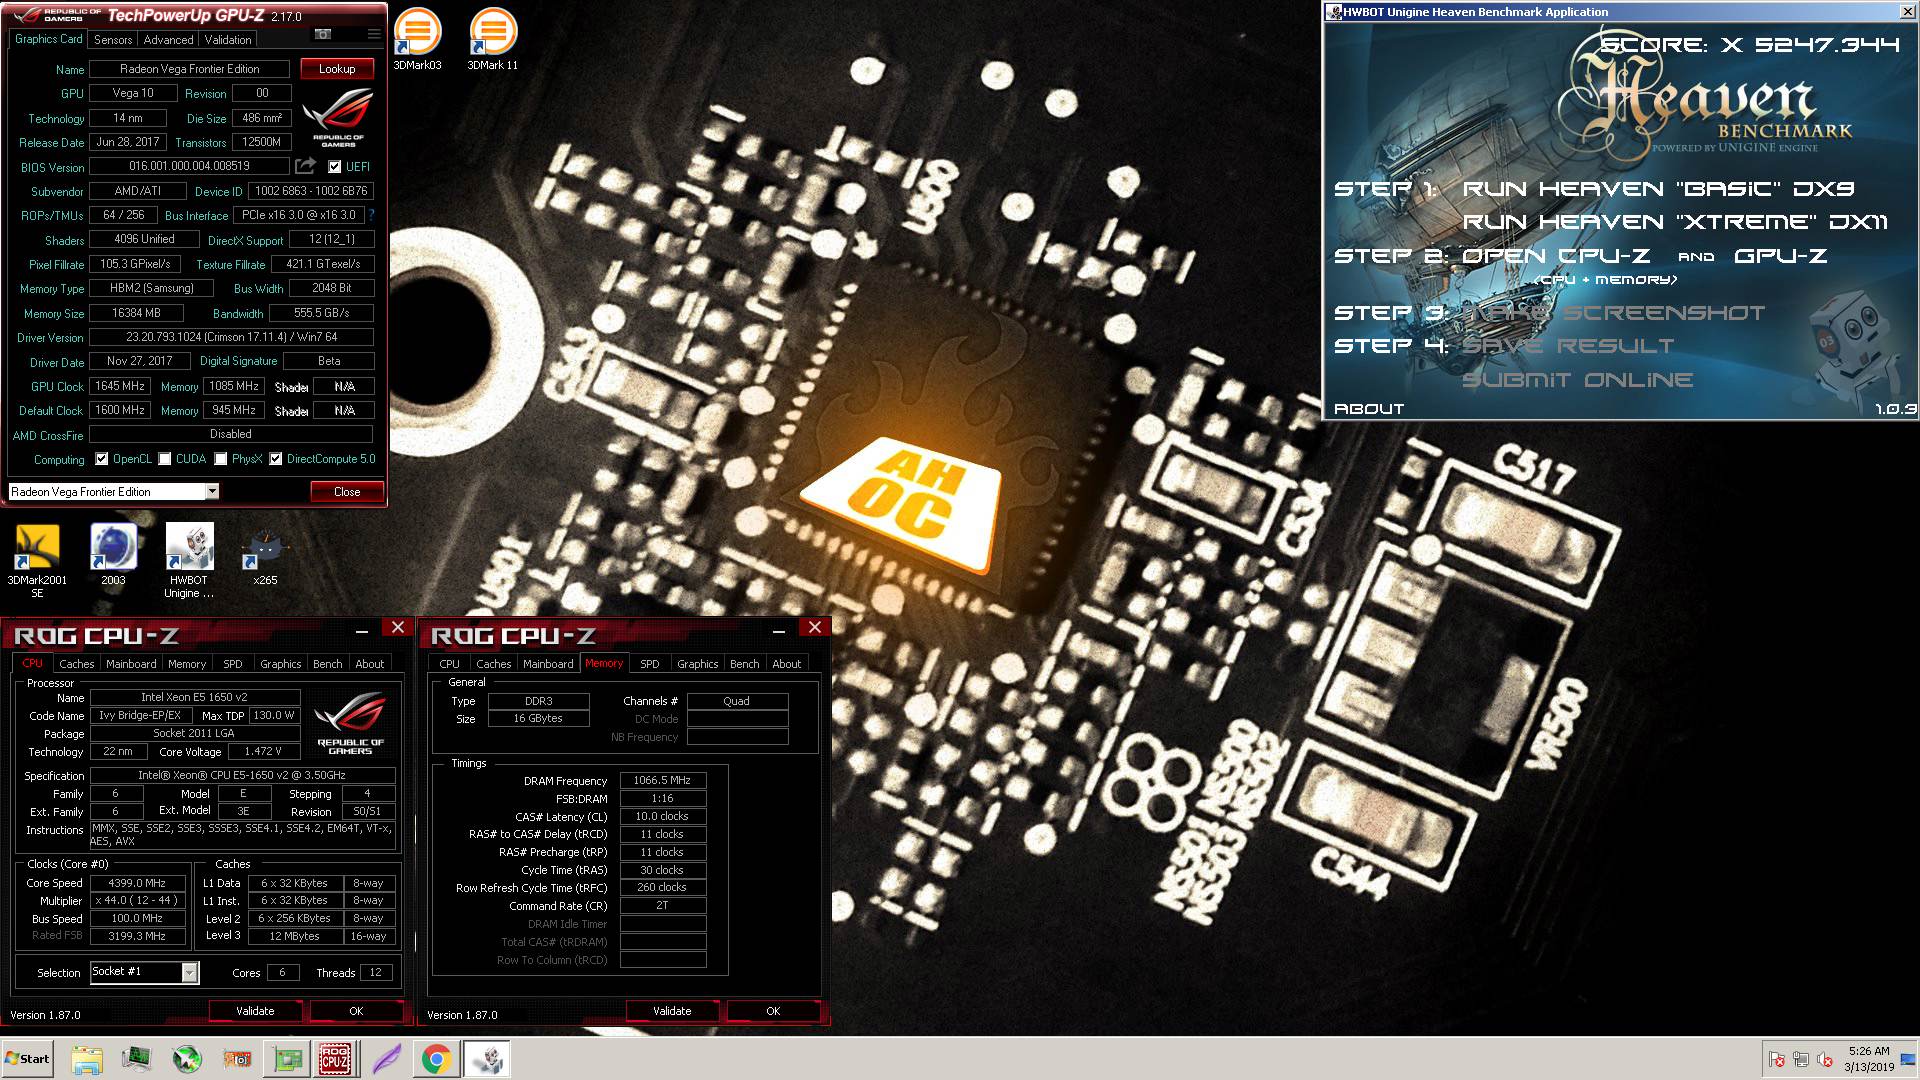The width and height of the screenshot is (1920, 1080).
Task: Click Validate in the left CPU-Z window
Action: [255, 1011]
